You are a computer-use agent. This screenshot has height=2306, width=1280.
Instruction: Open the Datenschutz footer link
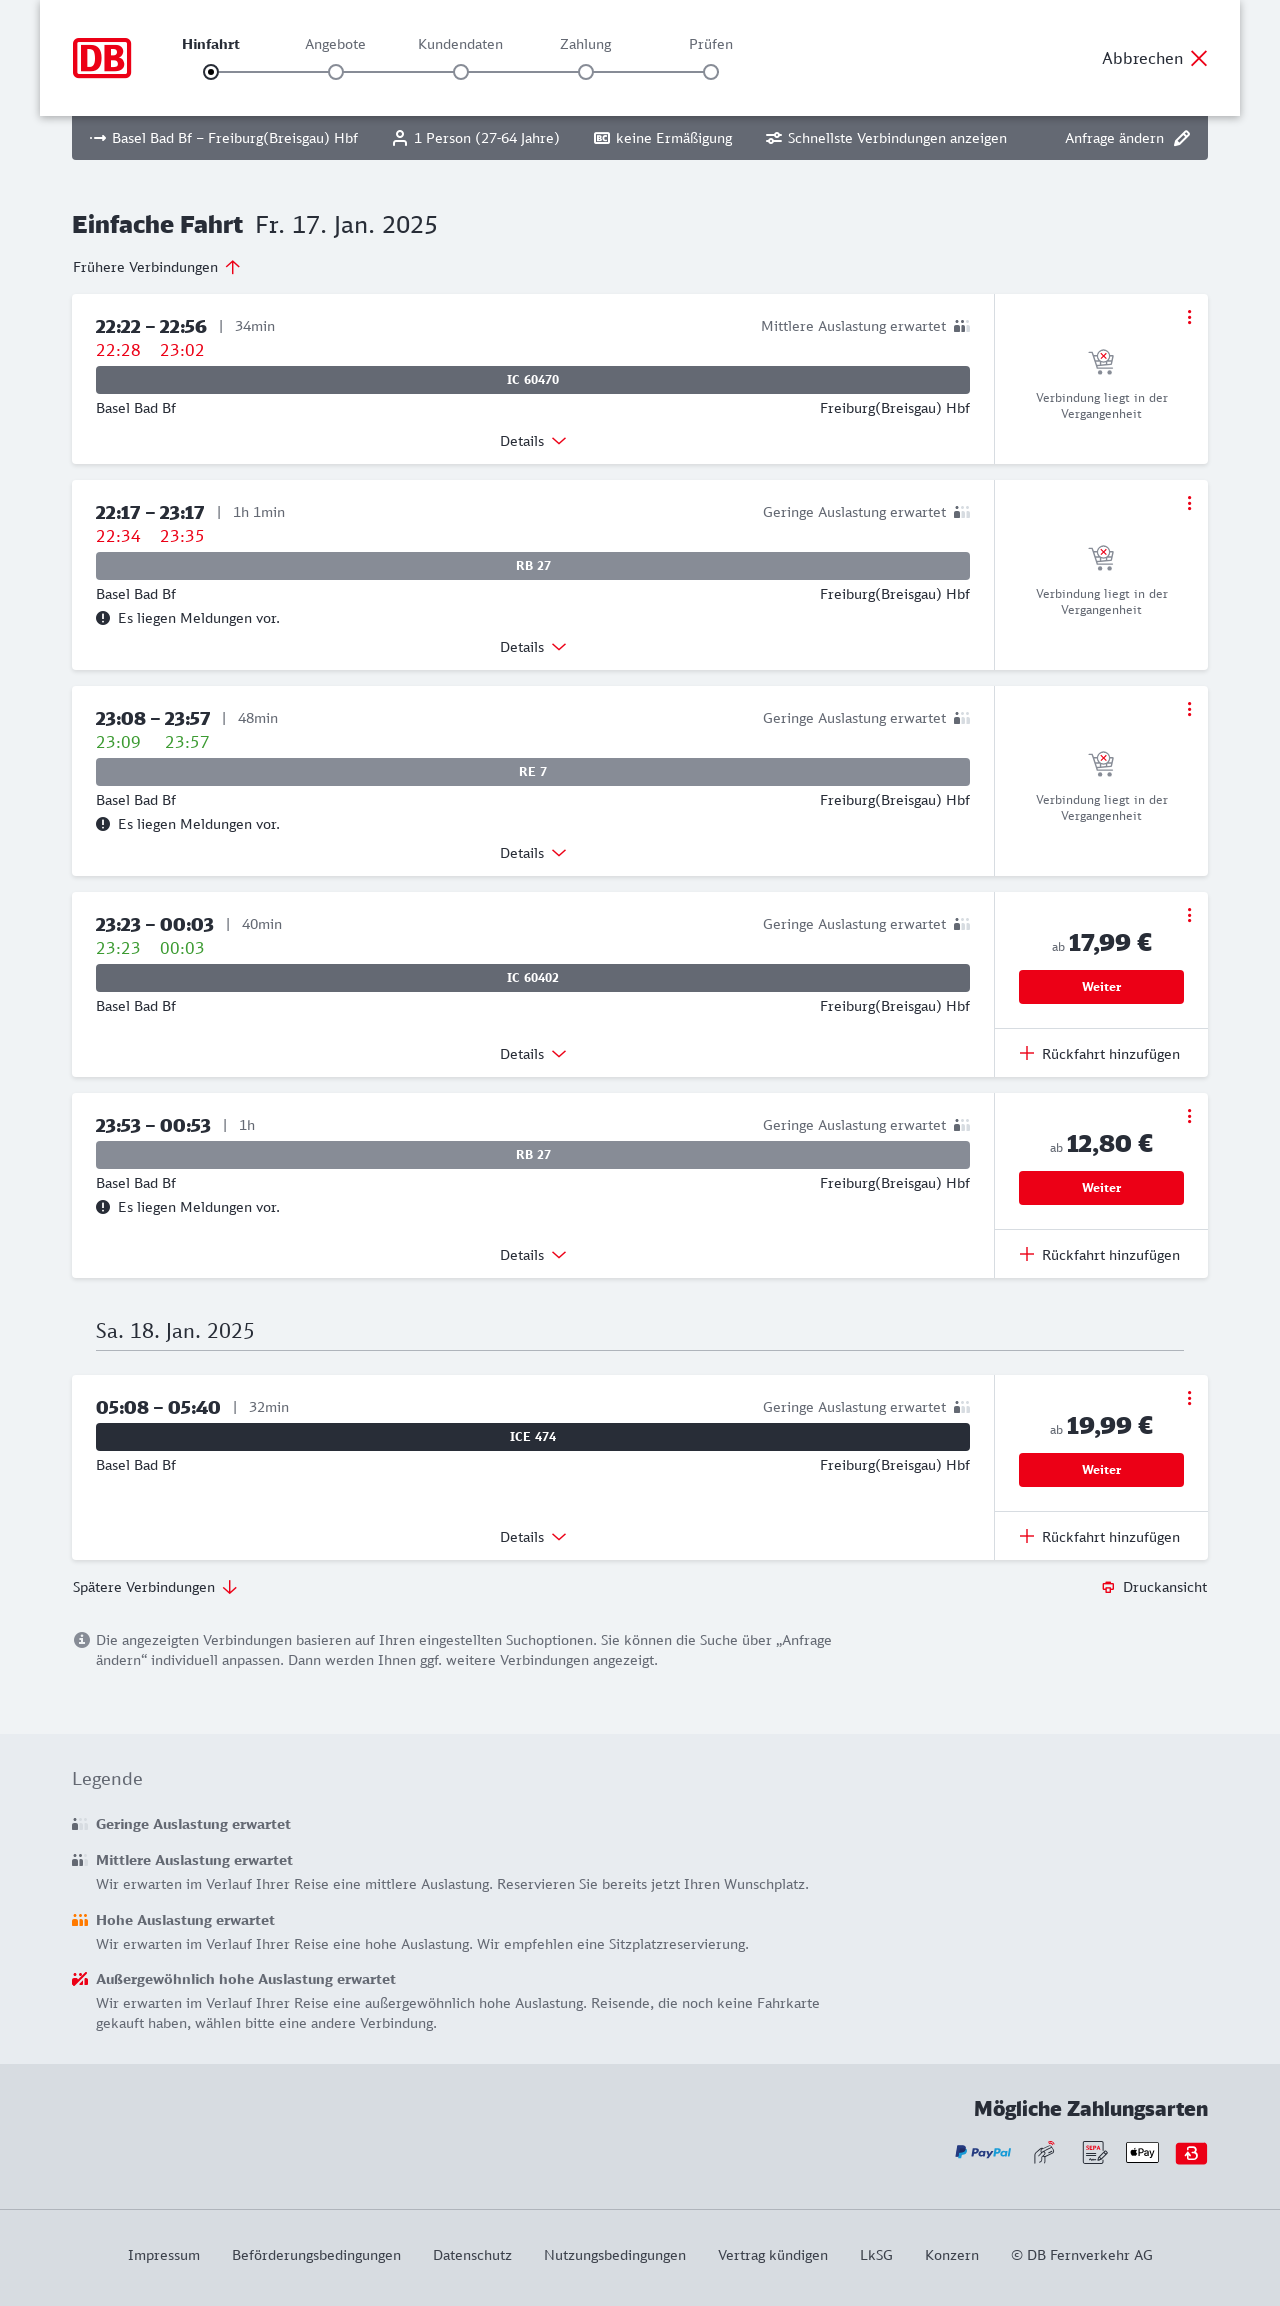[x=472, y=2255]
